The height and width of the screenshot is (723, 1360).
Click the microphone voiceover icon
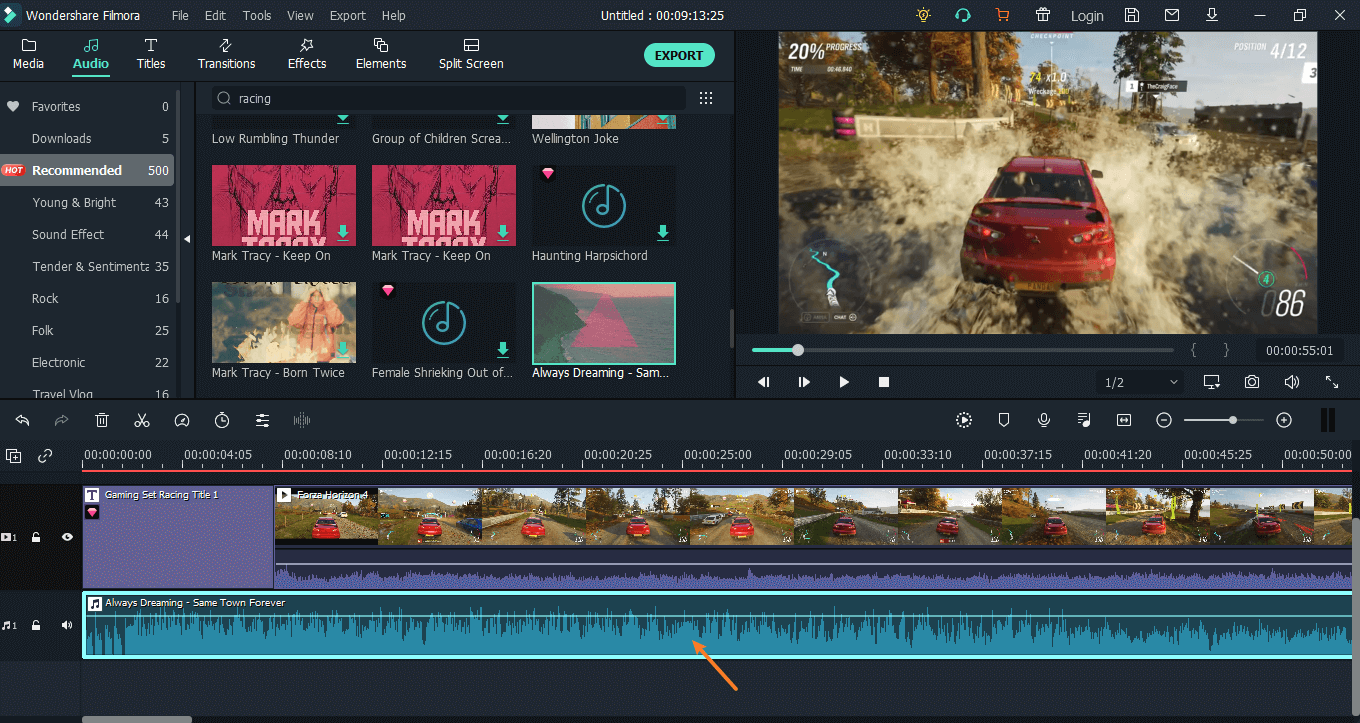1044,421
